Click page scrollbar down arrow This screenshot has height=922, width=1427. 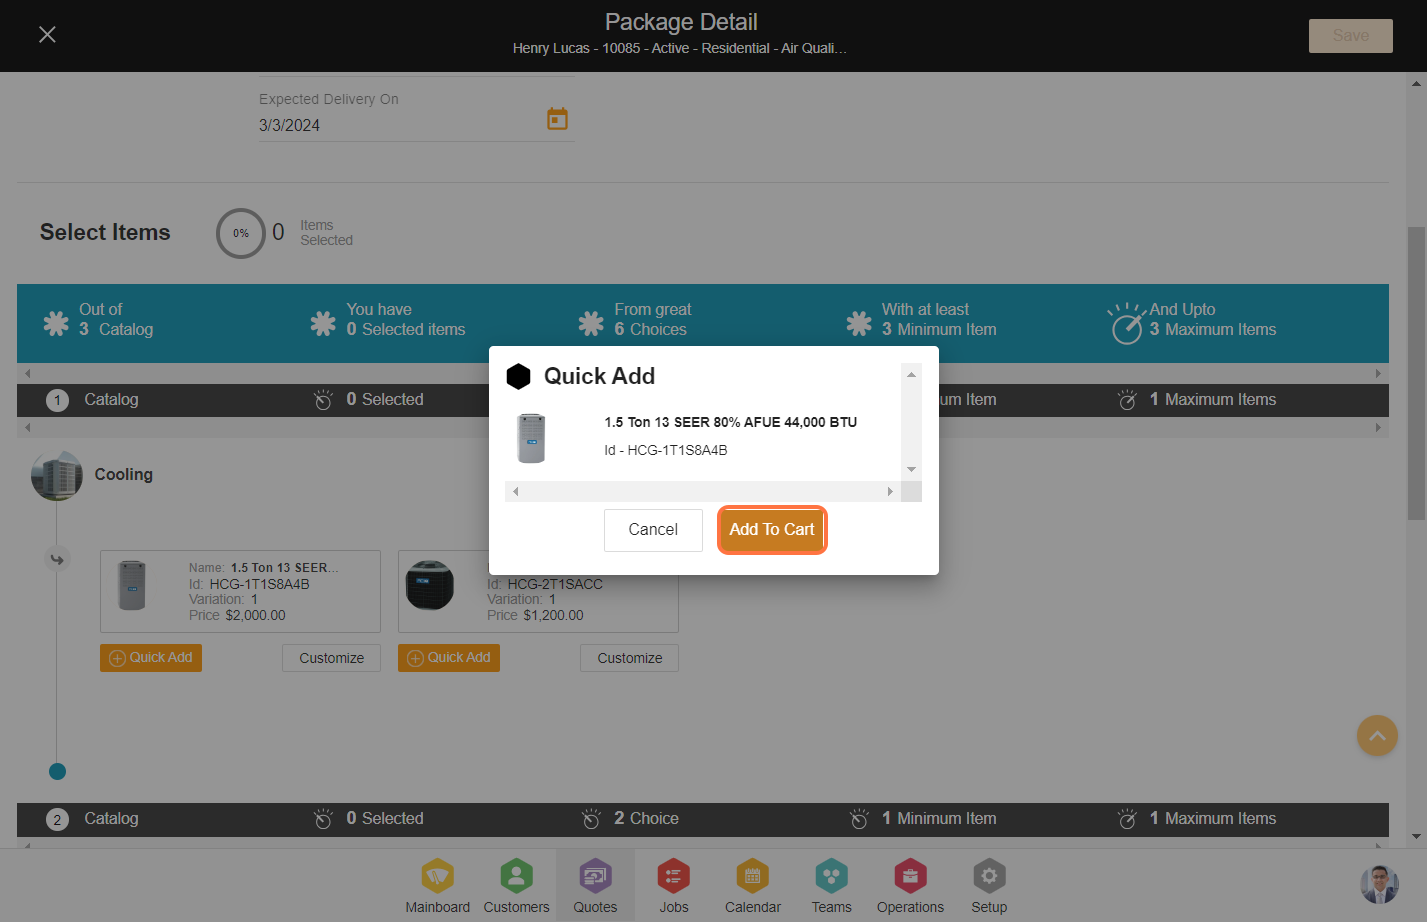pyautogui.click(x=1416, y=837)
